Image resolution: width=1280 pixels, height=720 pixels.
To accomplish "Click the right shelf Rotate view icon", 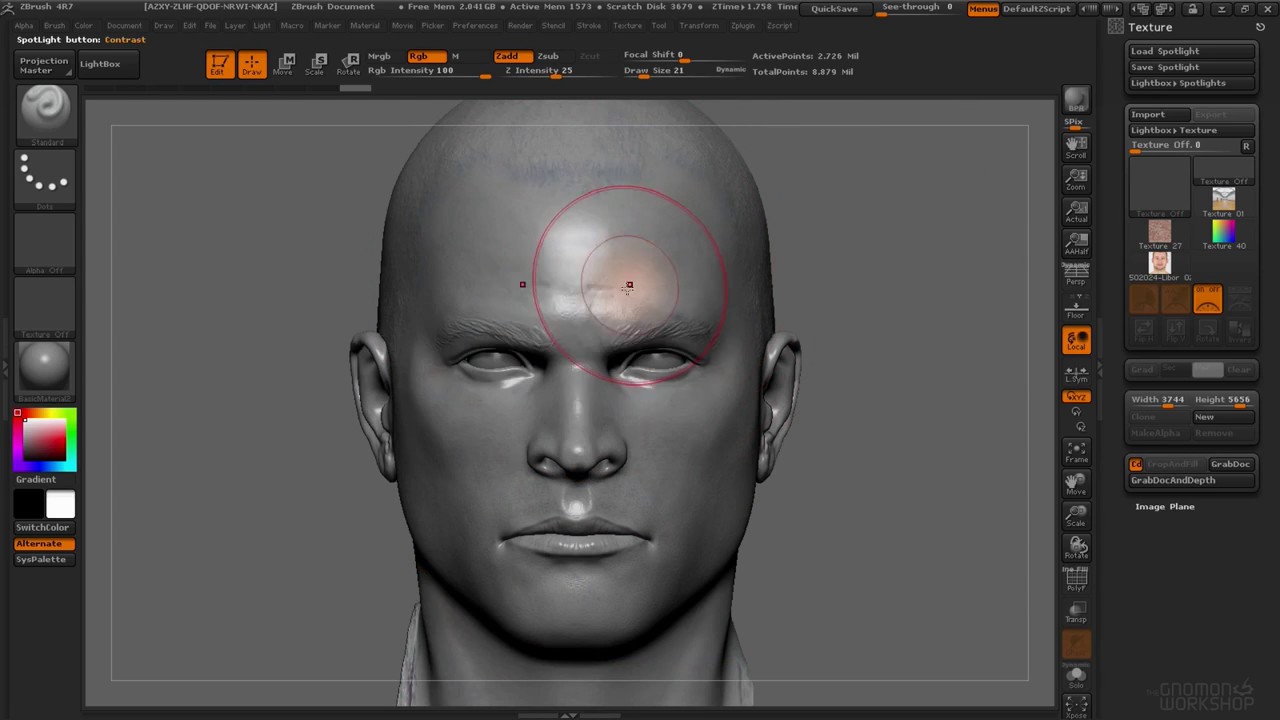I will pos(1076,548).
